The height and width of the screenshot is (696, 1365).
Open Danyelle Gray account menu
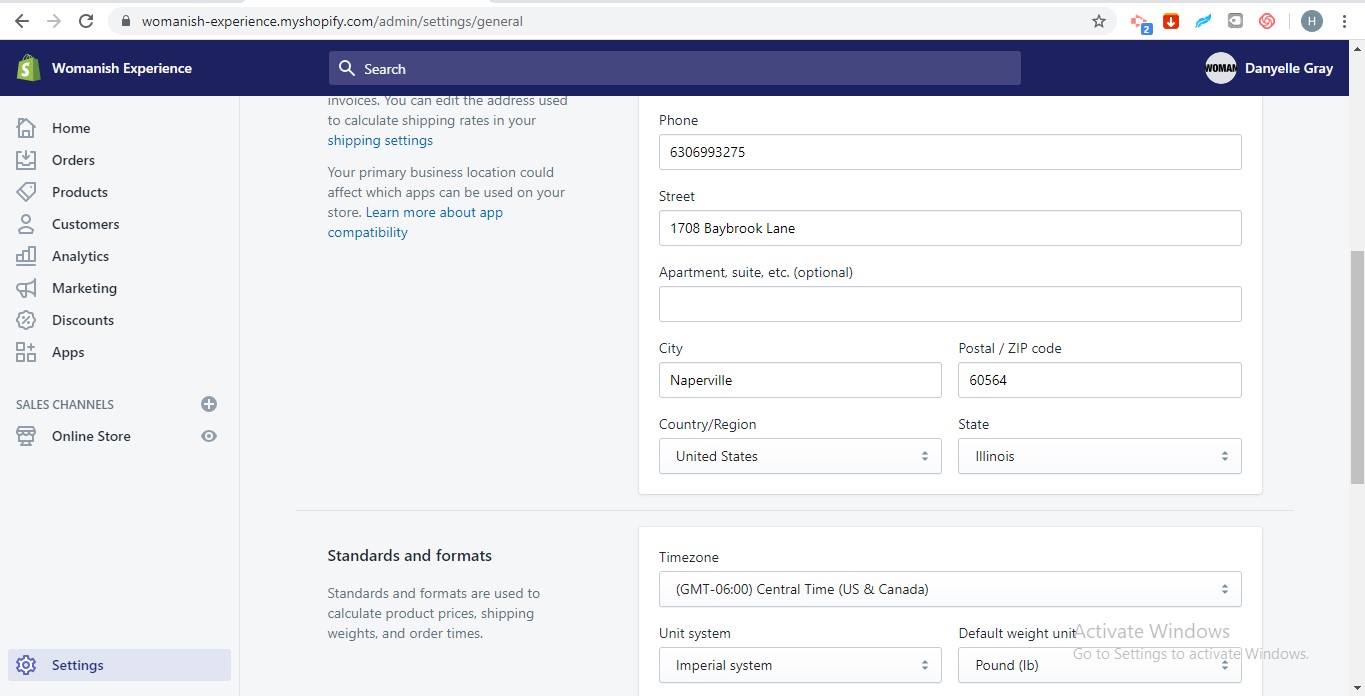[1269, 68]
